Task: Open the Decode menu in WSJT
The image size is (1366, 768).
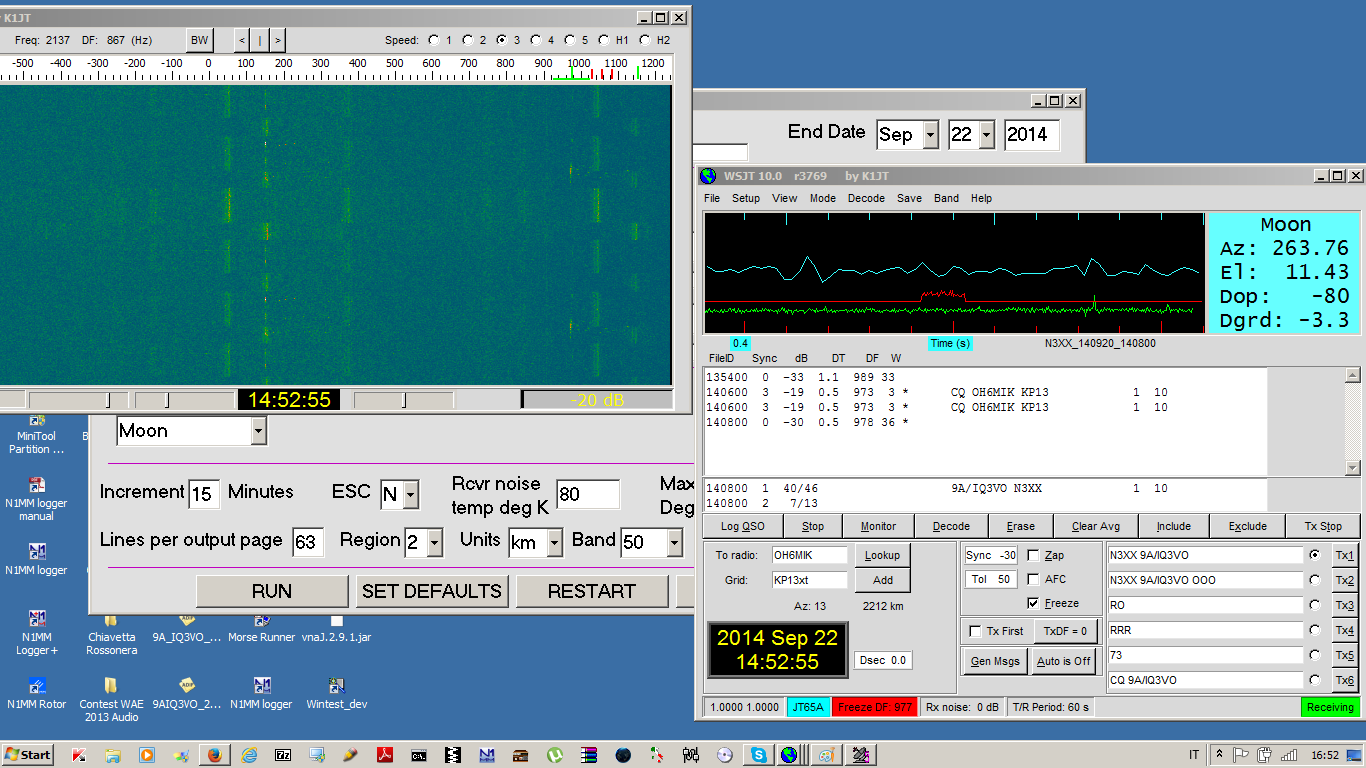Action: [866, 198]
